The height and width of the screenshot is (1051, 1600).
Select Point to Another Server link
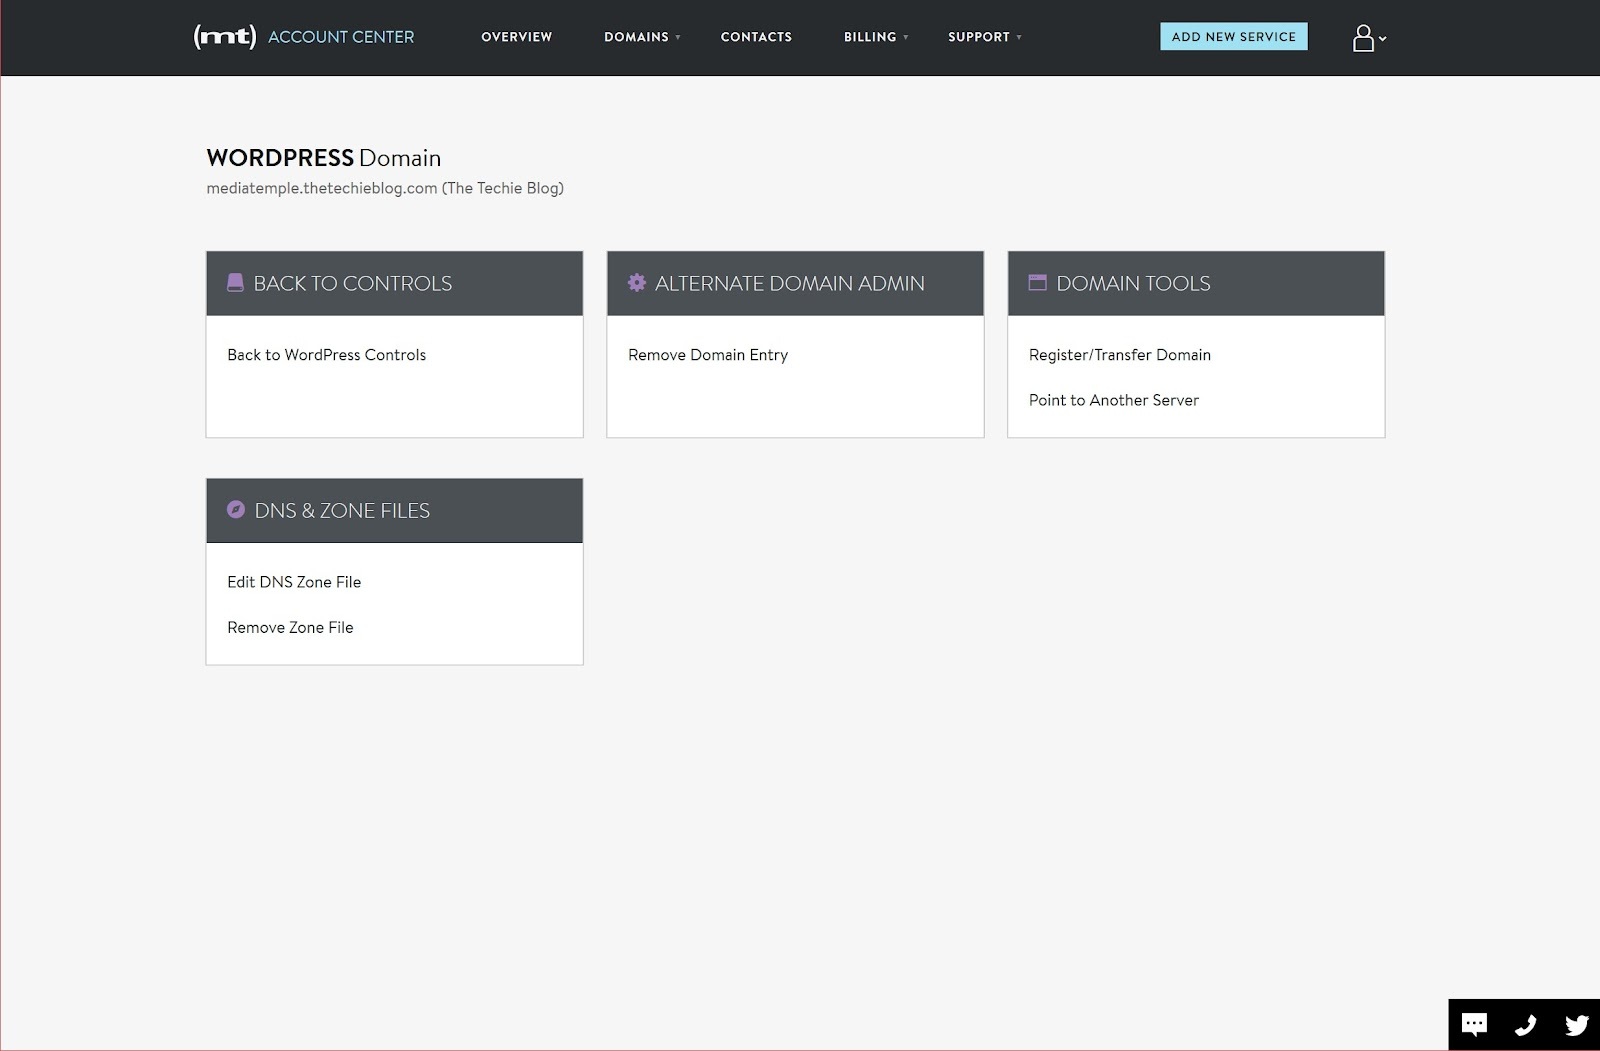(x=1114, y=400)
